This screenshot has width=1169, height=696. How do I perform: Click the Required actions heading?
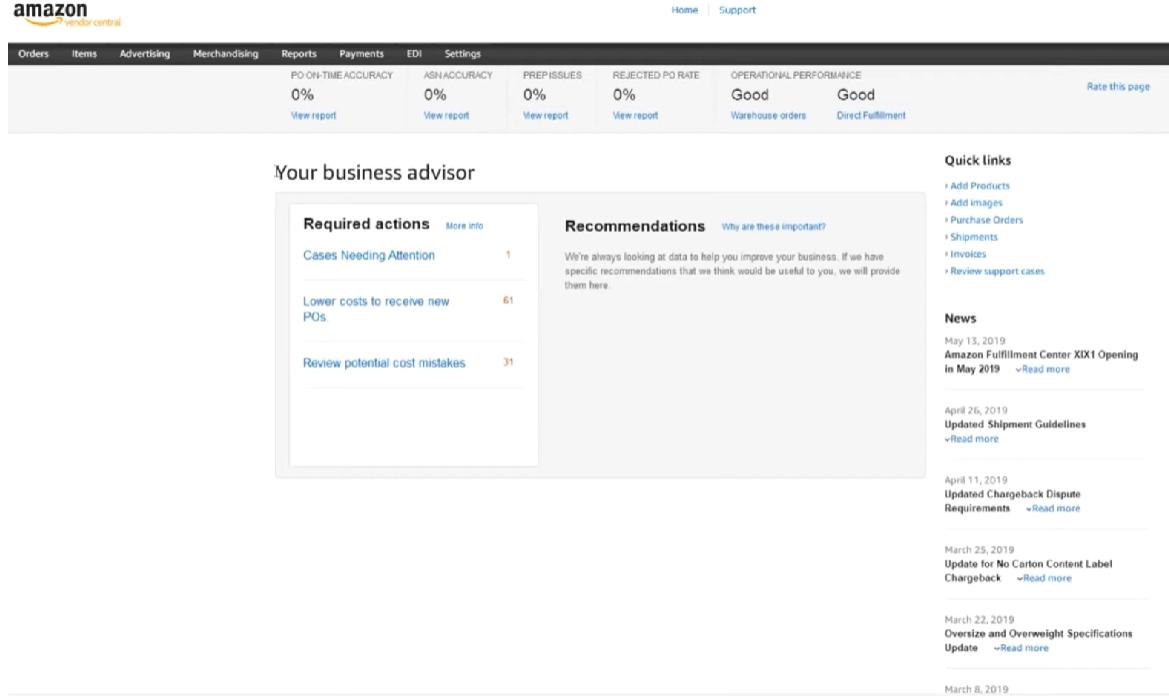[x=366, y=224]
